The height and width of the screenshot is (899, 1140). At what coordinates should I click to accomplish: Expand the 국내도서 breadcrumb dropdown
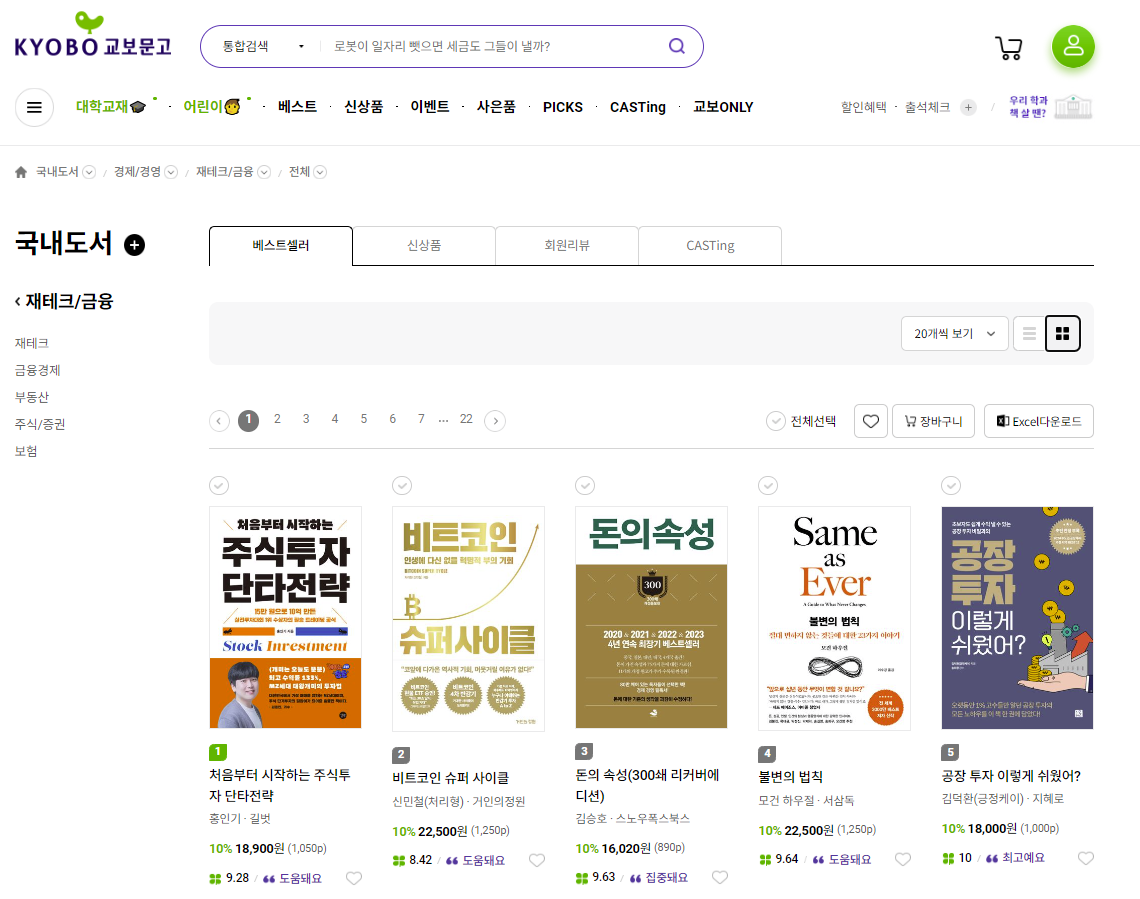89,172
